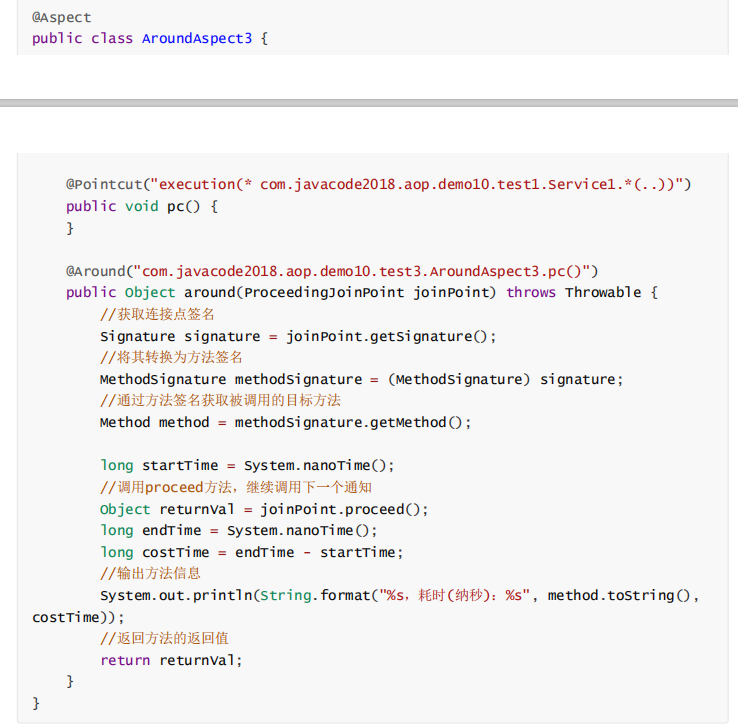Click the comment 获取连接点签名
Viewport: 738px width, 725px height.
[157, 315]
